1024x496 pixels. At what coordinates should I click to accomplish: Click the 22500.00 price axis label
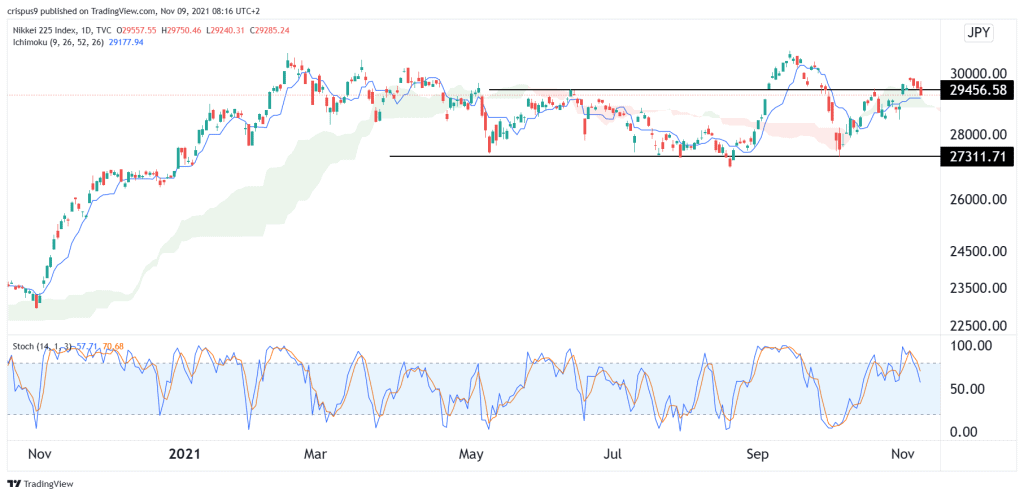click(977, 325)
